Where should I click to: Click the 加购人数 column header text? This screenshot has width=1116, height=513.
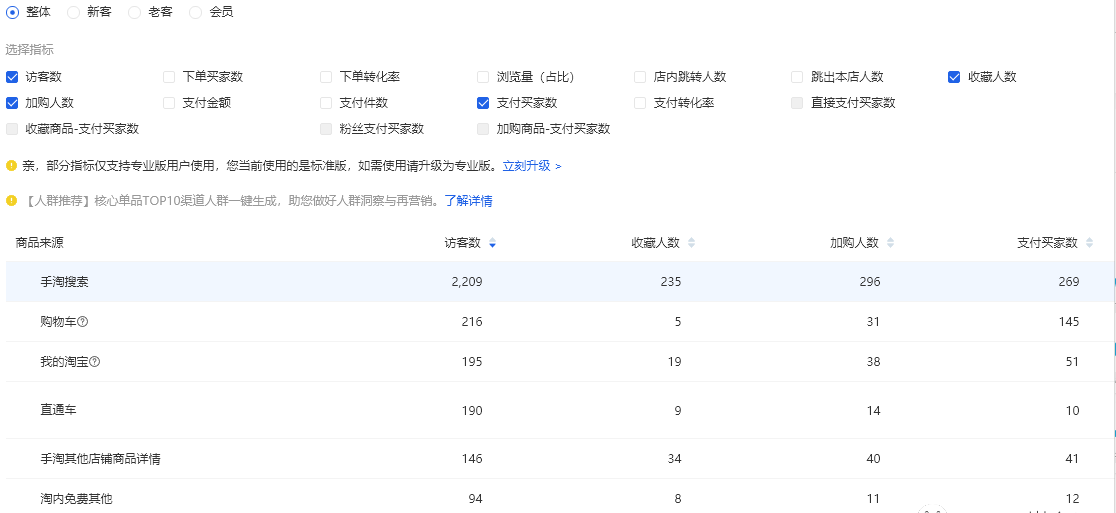854,243
